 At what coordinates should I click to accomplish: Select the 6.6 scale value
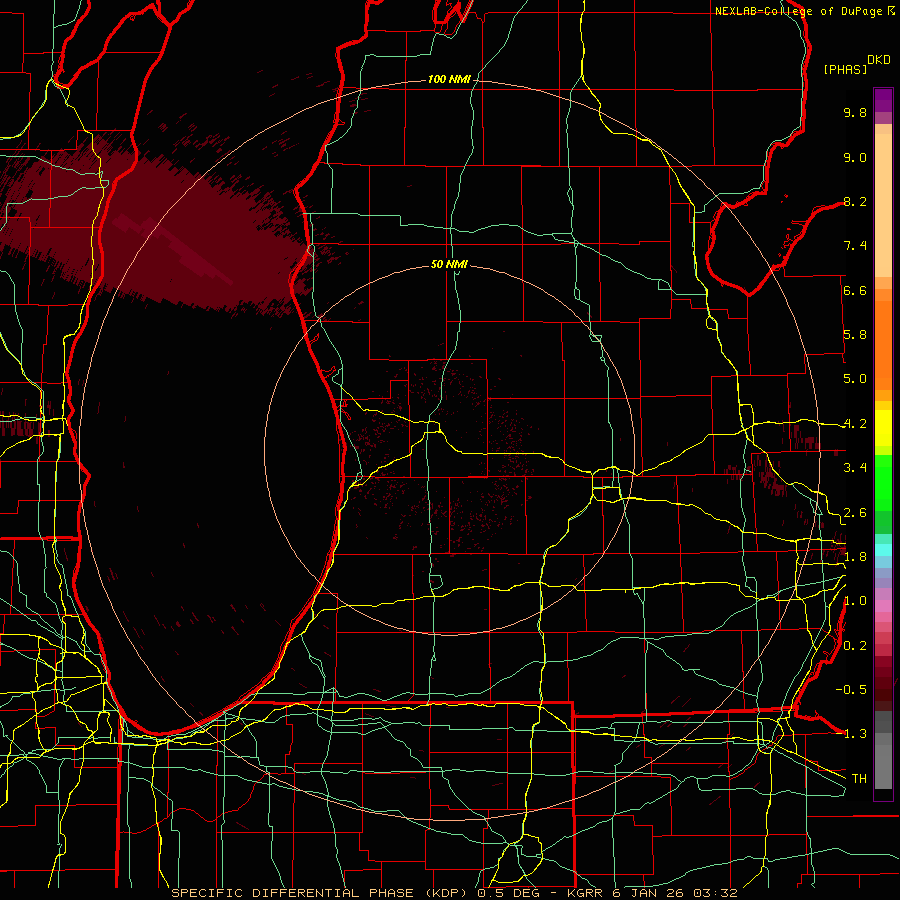(x=855, y=290)
